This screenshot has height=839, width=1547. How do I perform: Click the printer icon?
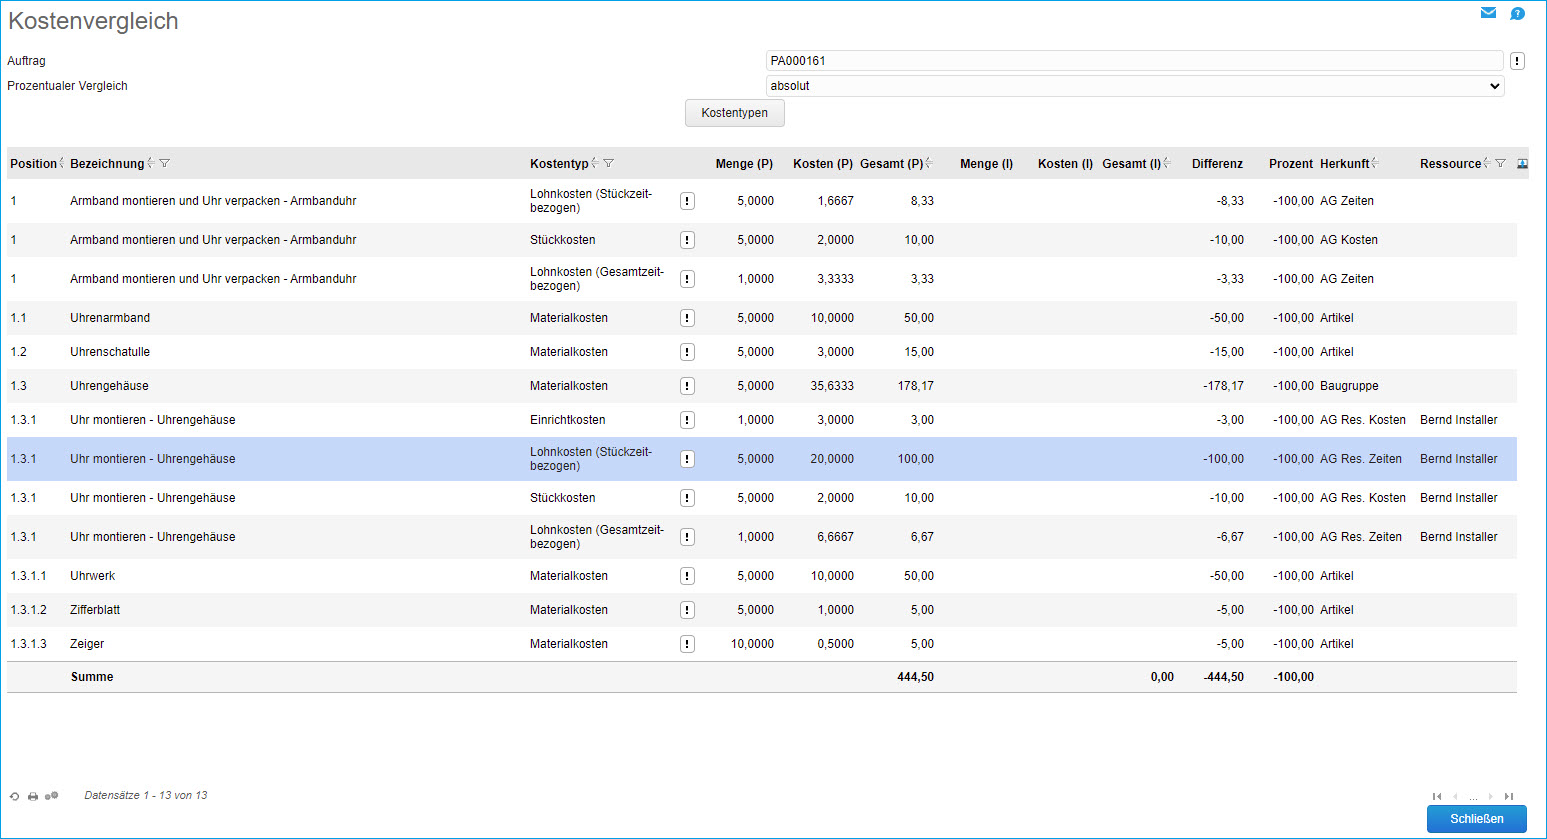click(x=33, y=797)
